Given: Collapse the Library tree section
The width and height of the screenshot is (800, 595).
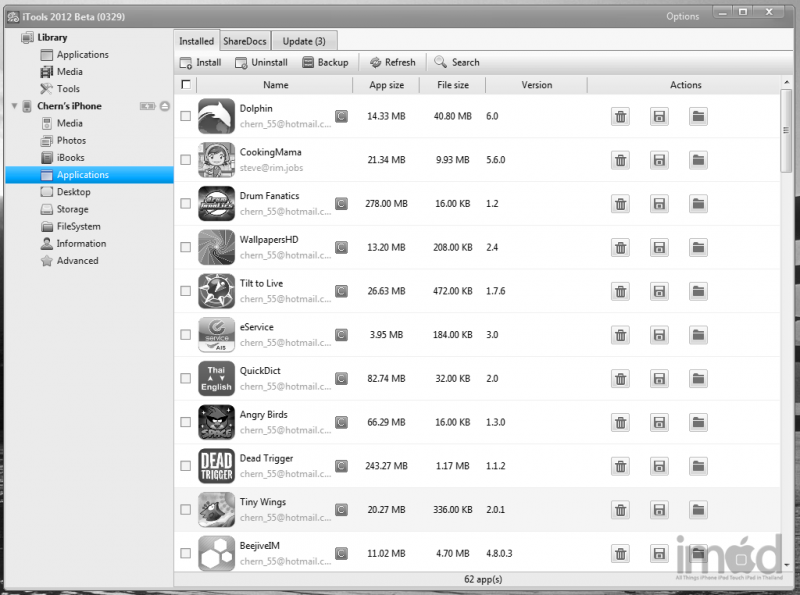Looking at the screenshot, I should click(x=14, y=38).
